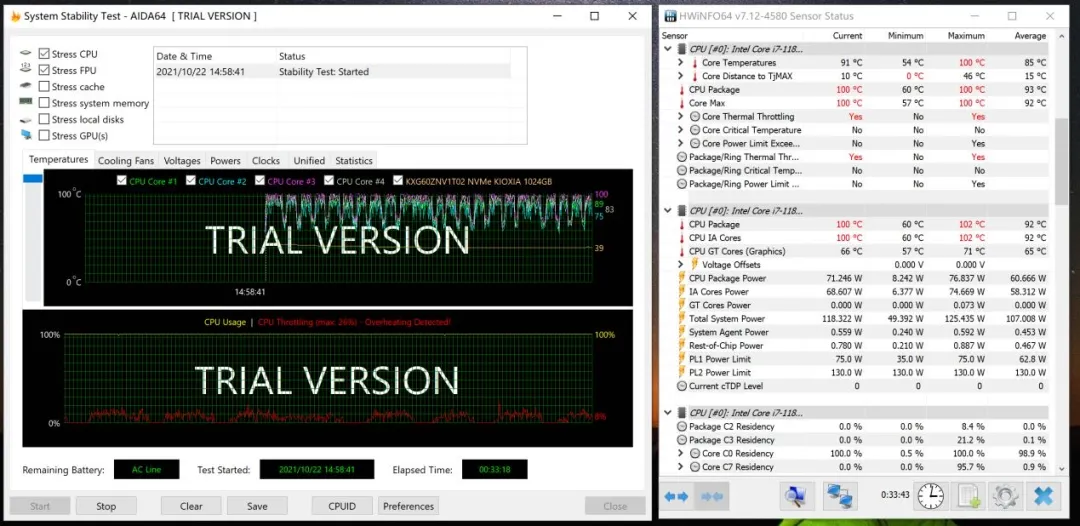Click HWiNFO expand columns arrows icon

[x=676, y=496]
